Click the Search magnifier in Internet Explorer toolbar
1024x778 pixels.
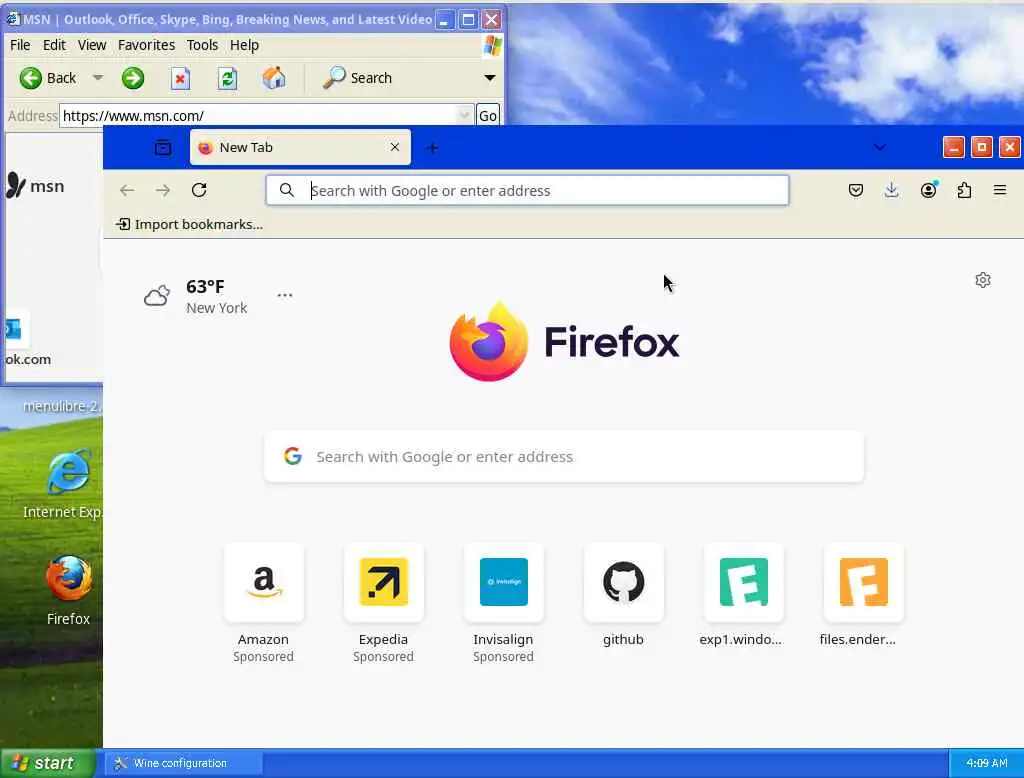click(334, 78)
